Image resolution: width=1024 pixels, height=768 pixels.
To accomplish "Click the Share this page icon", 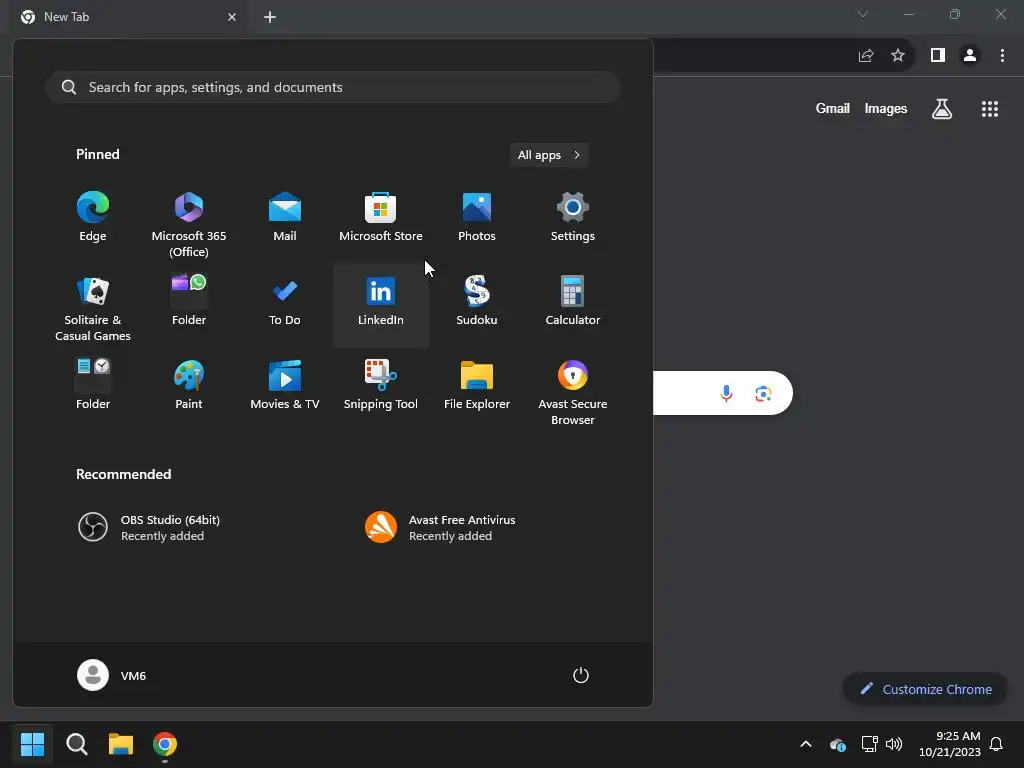I will click(866, 56).
